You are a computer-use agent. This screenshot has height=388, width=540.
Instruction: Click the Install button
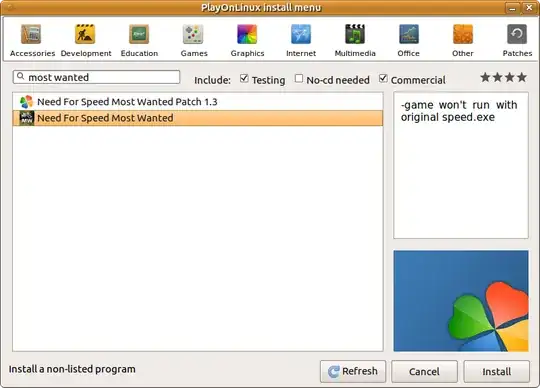[x=497, y=371]
